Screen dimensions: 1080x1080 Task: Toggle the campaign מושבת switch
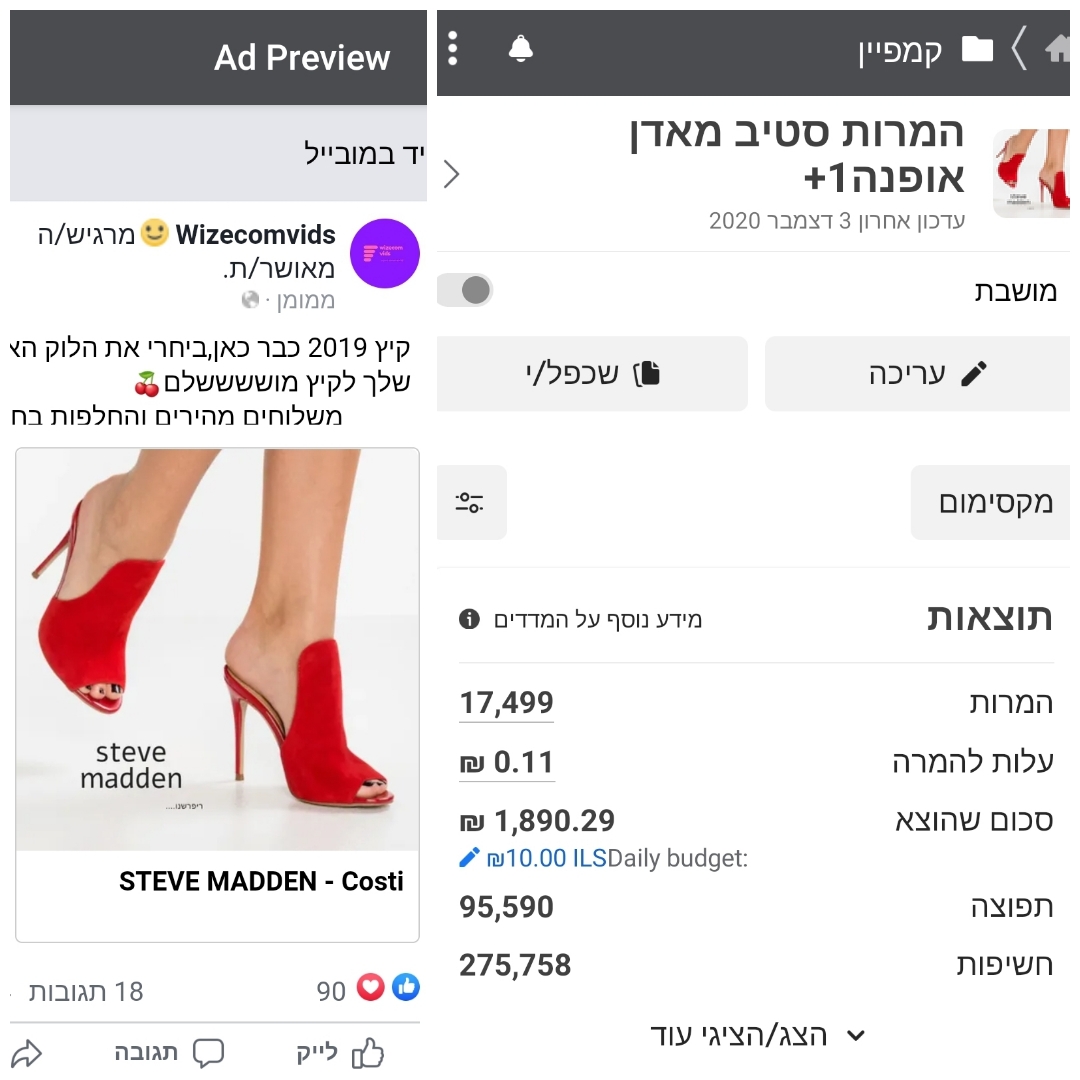[x=465, y=290]
